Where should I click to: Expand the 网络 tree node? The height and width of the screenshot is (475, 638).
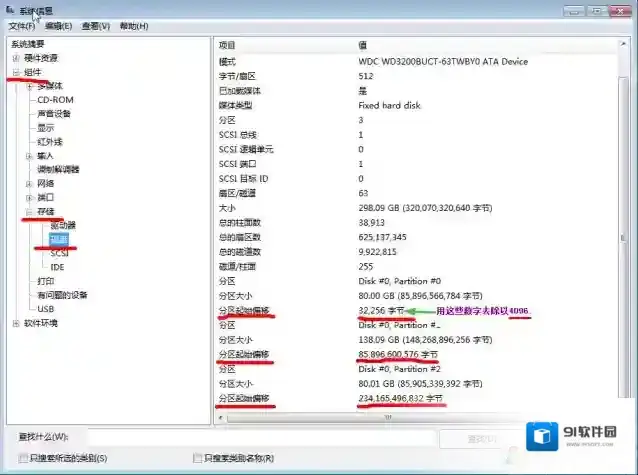point(29,184)
